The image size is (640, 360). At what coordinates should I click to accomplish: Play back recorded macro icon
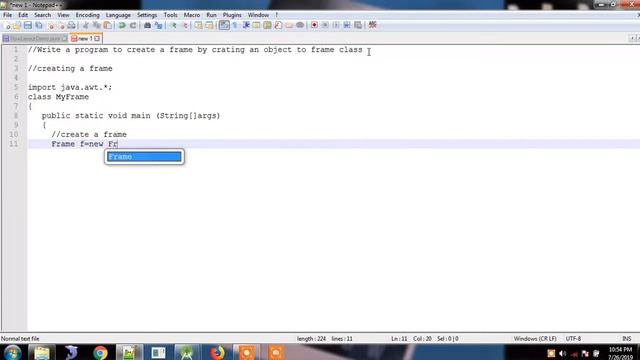coord(336,25)
